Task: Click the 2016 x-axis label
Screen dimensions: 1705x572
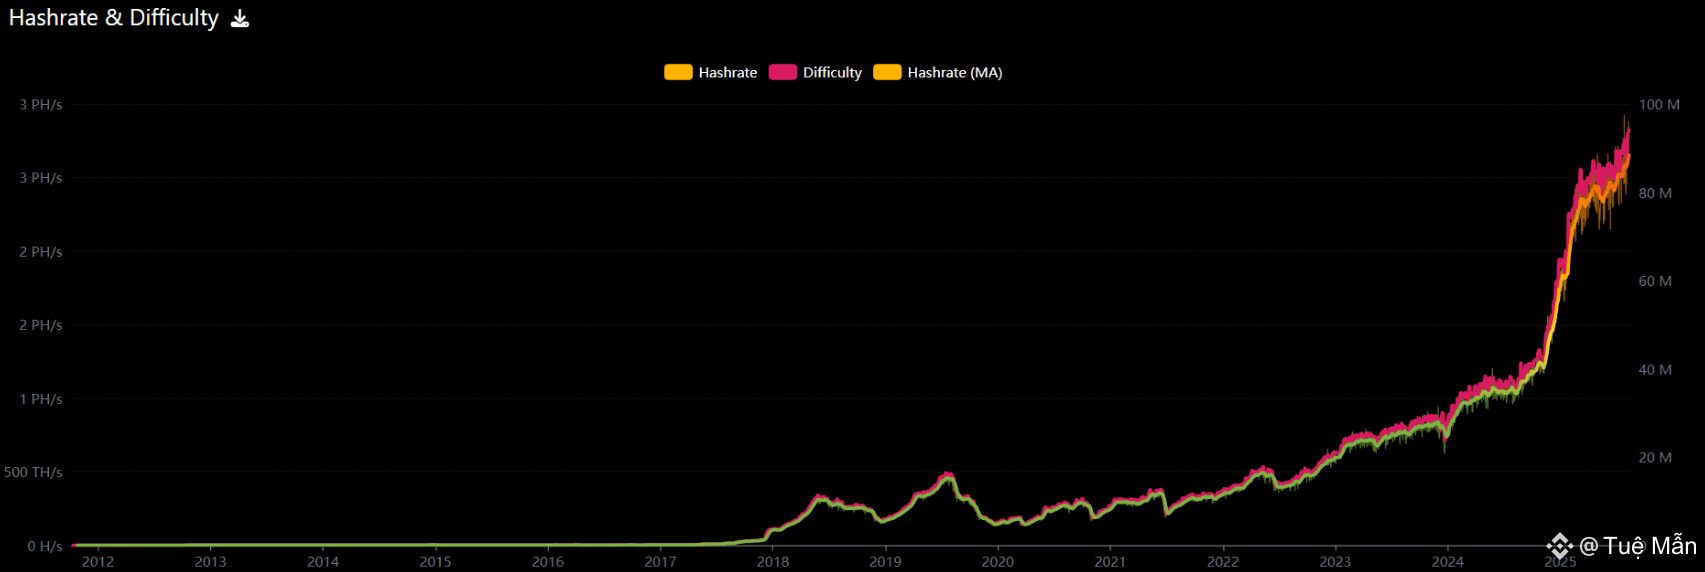Action: pos(548,562)
